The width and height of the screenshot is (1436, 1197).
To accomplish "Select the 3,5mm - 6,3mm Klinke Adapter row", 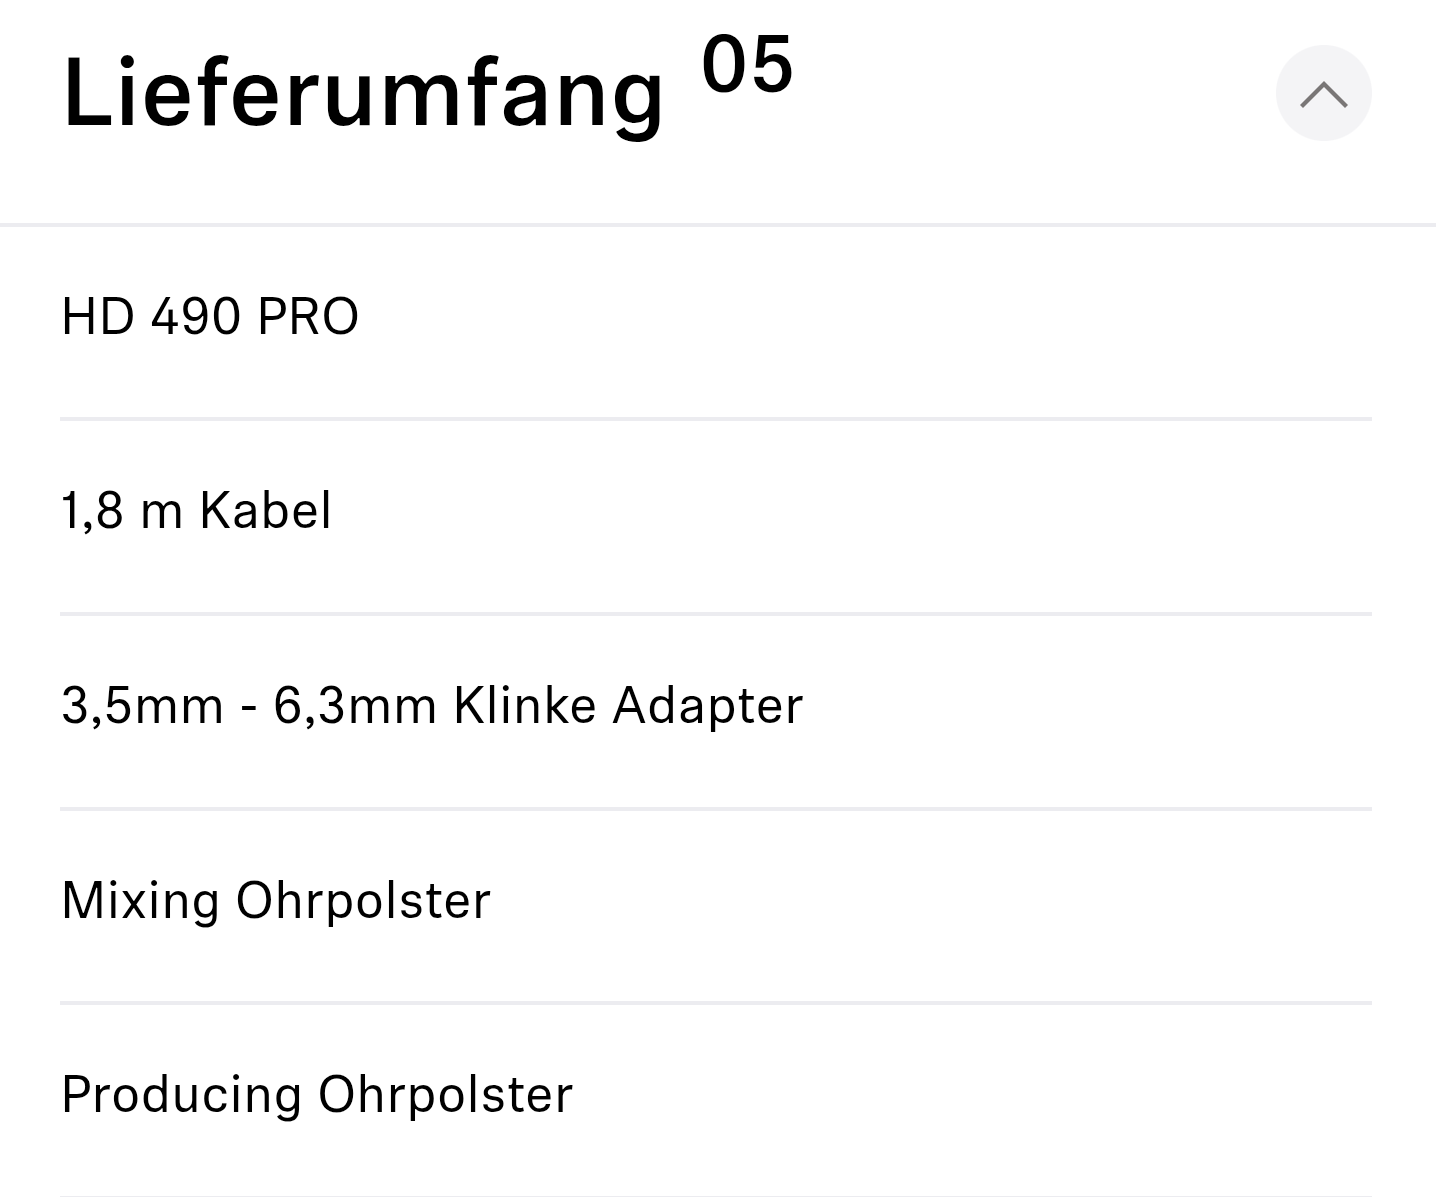I will click(x=432, y=706).
